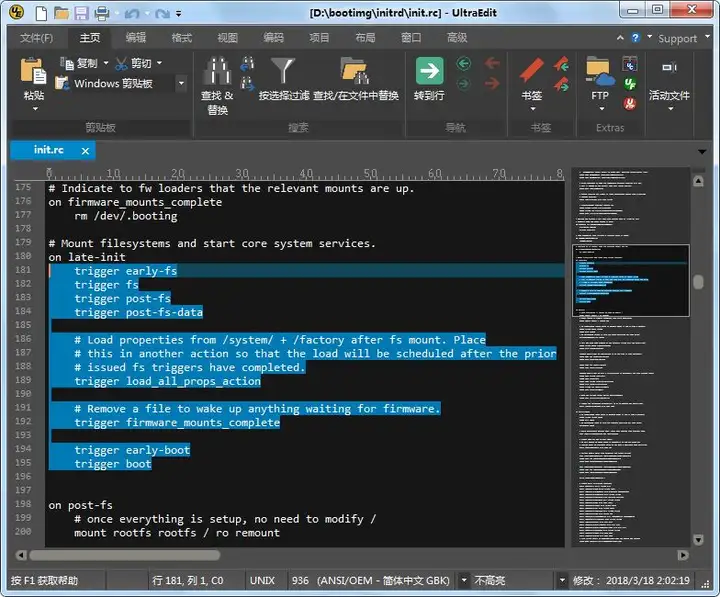
Task: Open the FTP cloud folder icon
Action: pyautogui.click(x=600, y=71)
